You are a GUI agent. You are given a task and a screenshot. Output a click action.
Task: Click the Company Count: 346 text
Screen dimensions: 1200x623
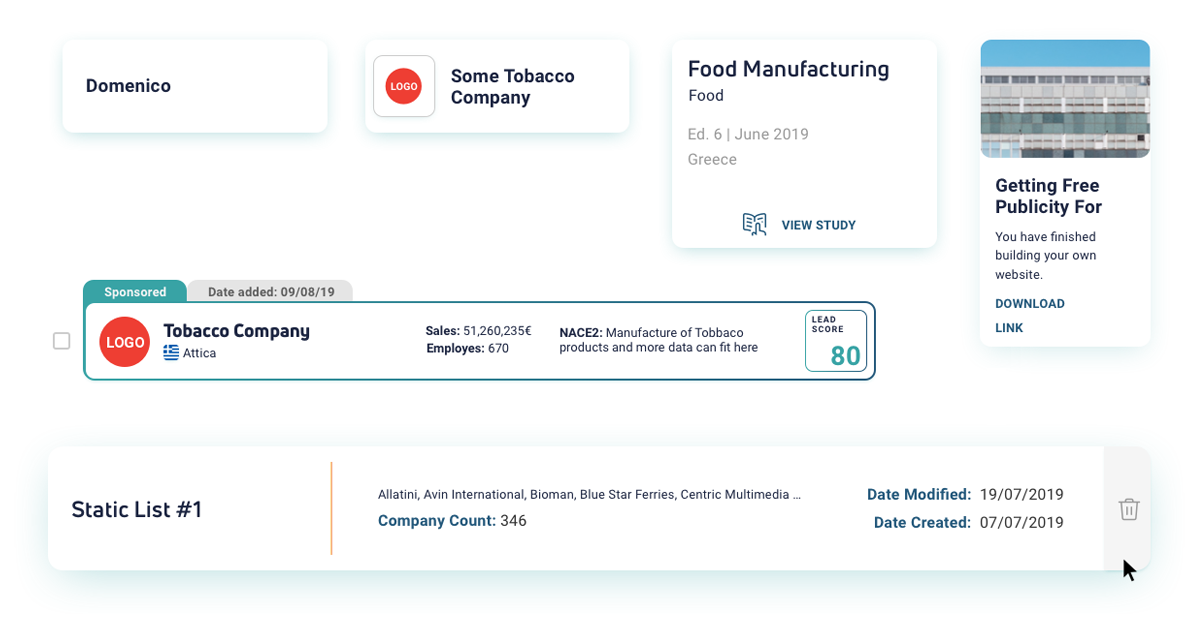(x=451, y=520)
